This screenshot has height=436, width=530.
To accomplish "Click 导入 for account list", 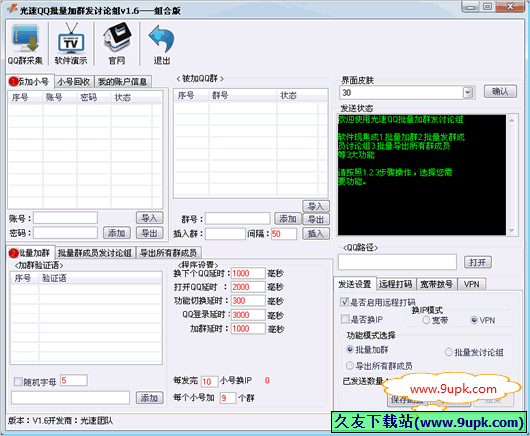I will 149,218.
